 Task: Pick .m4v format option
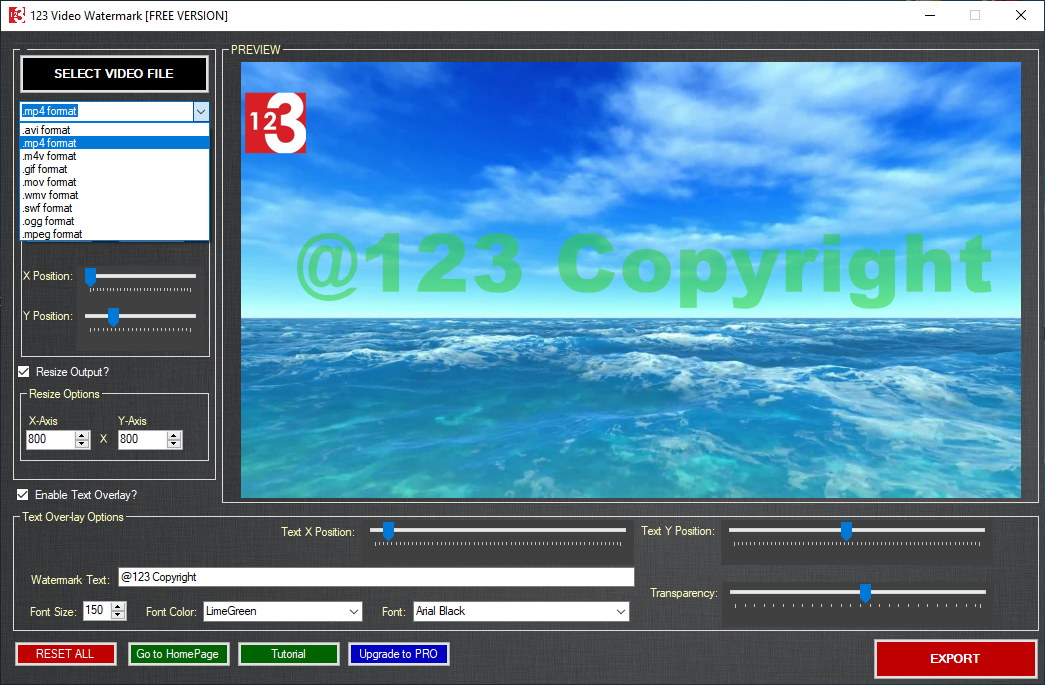coord(115,156)
